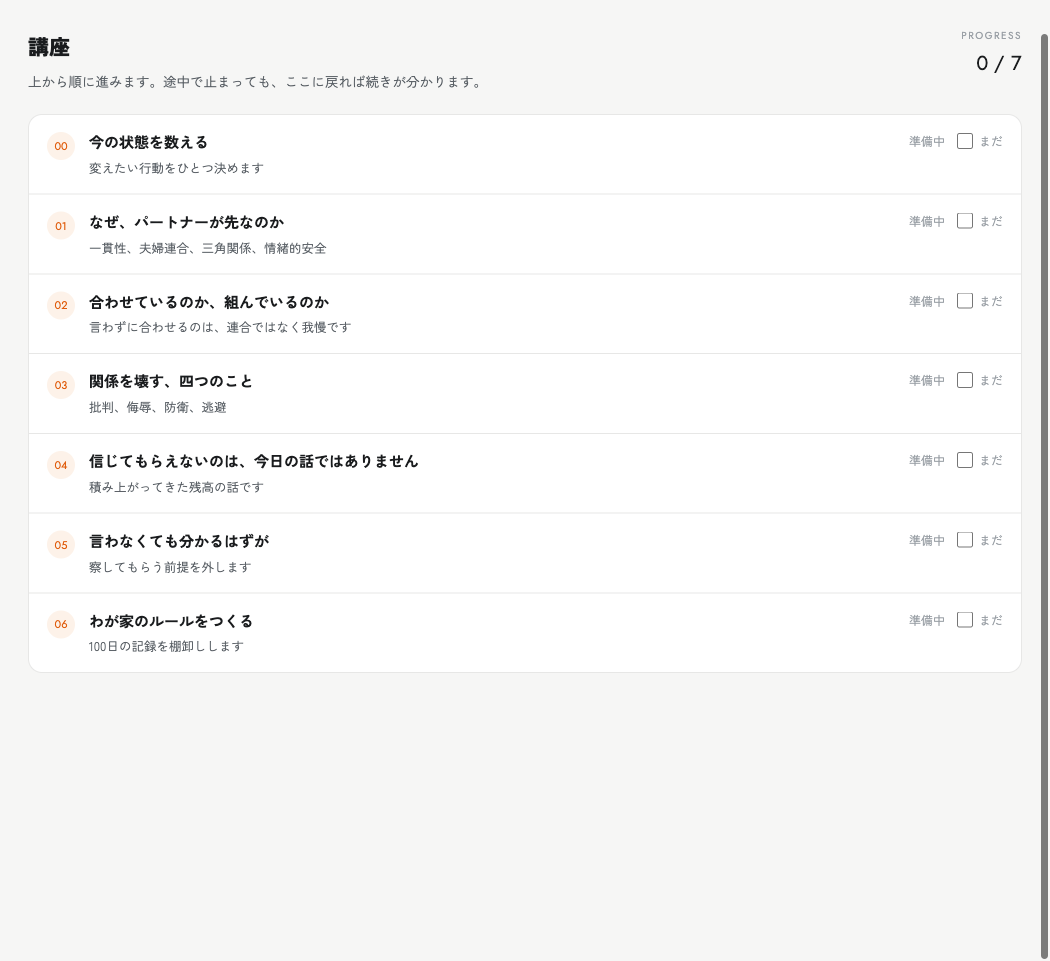Click the 0 / 7 progress counter
The height and width of the screenshot is (961, 1050).
[x=998, y=63]
